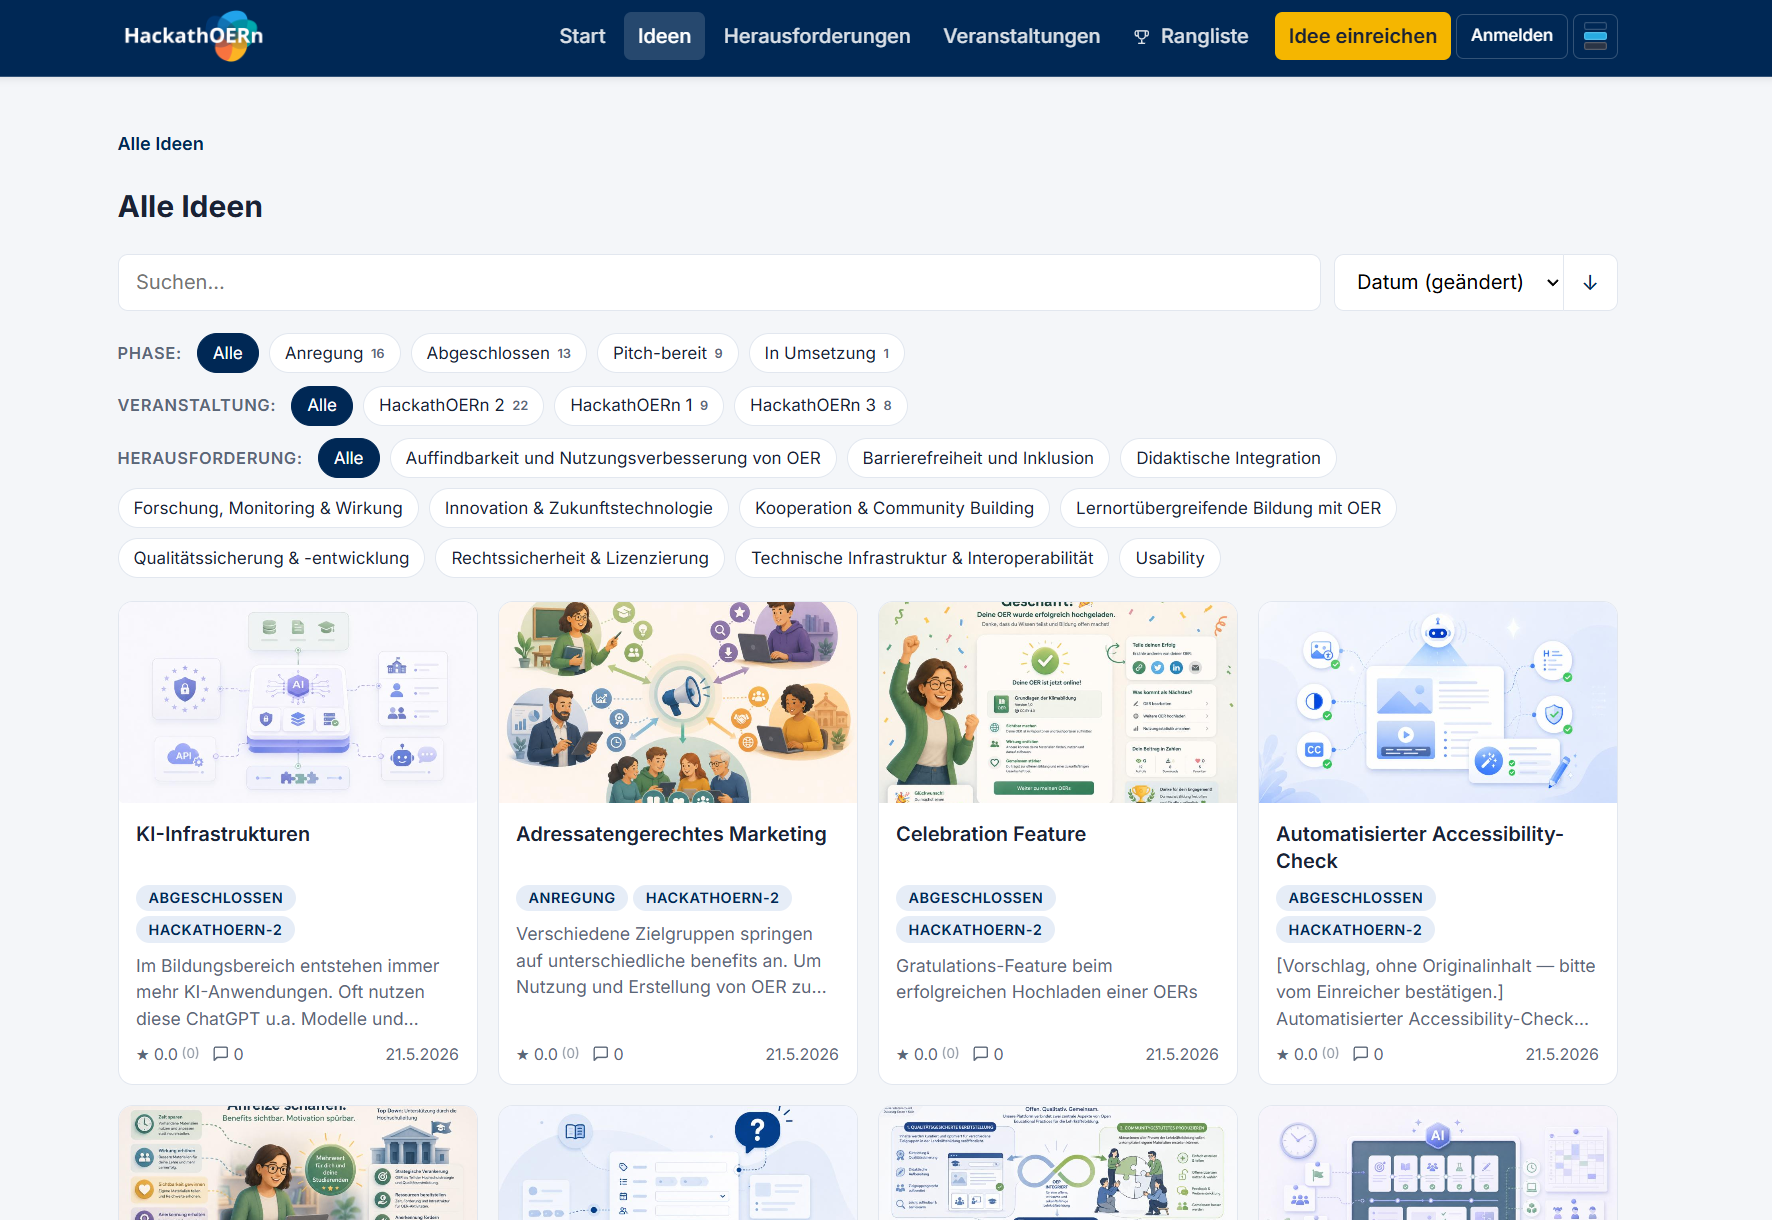Click the rating star on KI-Infrastrukturen card
The height and width of the screenshot is (1220, 1772).
click(x=143, y=1055)
